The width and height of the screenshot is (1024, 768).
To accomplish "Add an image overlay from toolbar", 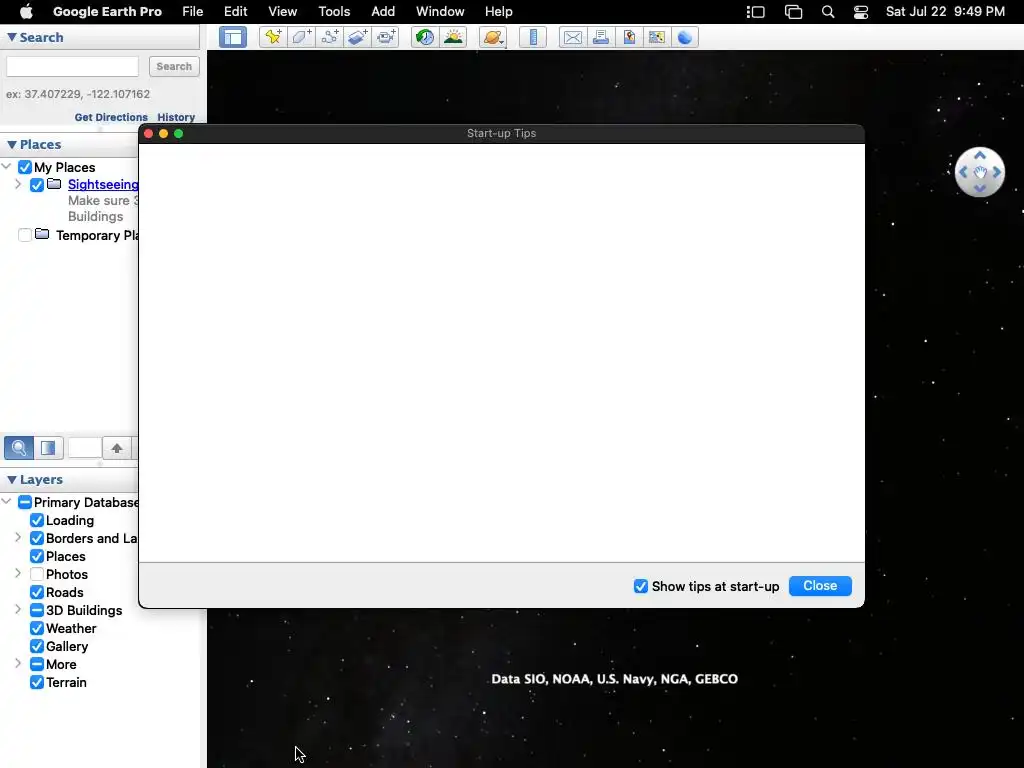I will pyautogui.click(x=358, y=37).
